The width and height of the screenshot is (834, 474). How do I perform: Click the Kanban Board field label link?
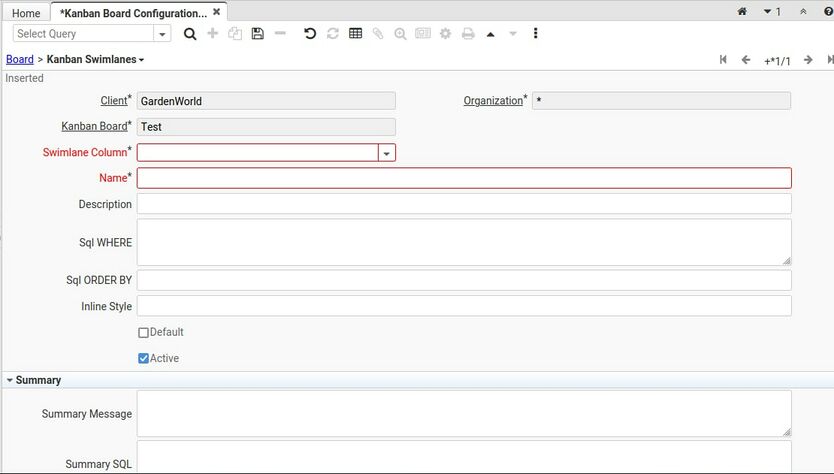[x=94, y=127]
